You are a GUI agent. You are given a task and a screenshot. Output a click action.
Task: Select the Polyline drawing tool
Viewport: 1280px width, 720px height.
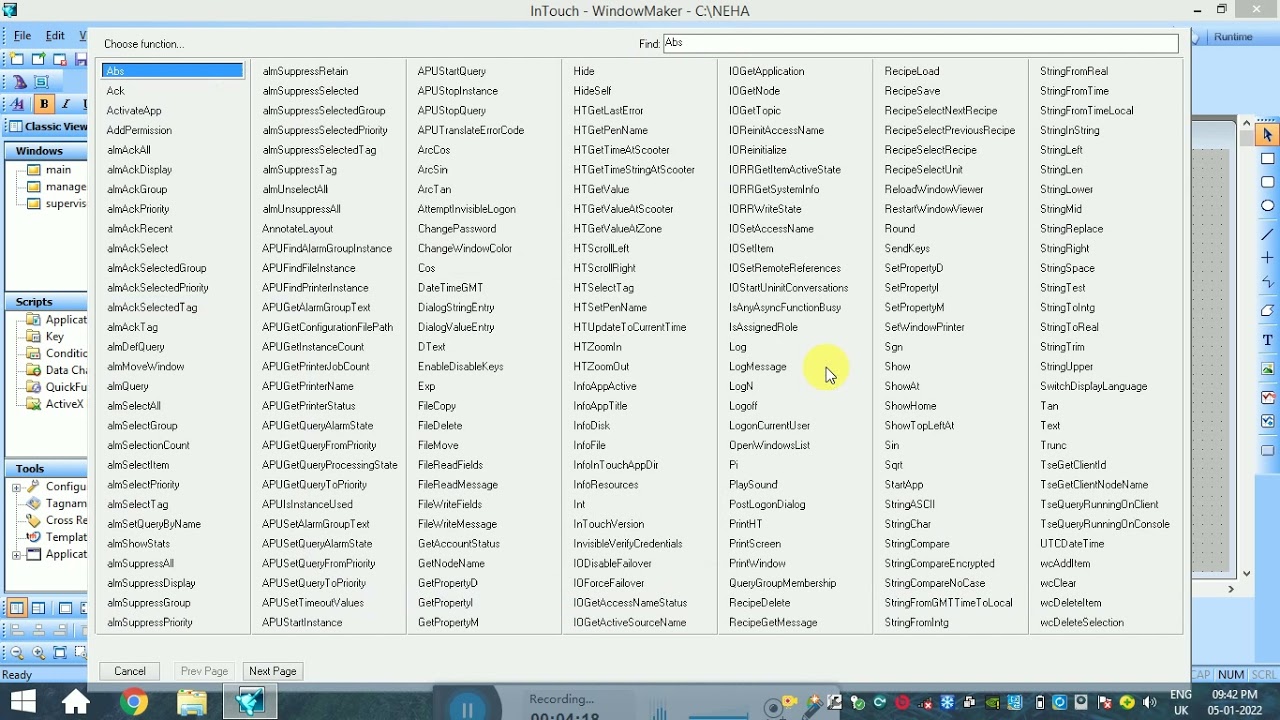(1267, 283)
